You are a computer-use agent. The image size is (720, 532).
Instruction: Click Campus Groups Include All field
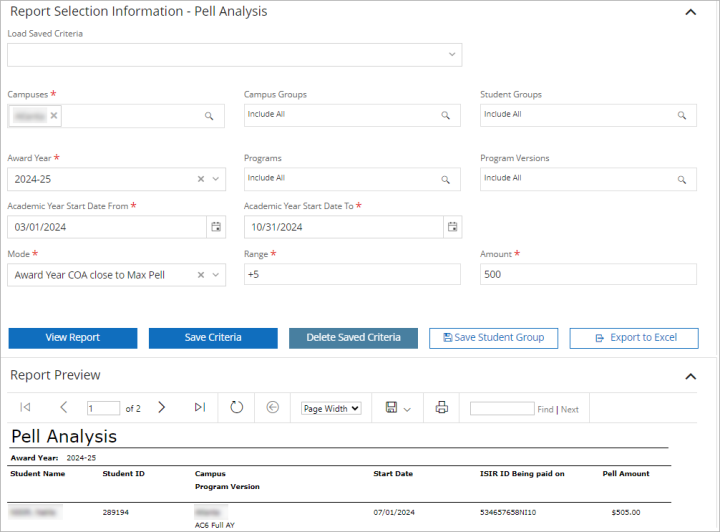(352, 115)
